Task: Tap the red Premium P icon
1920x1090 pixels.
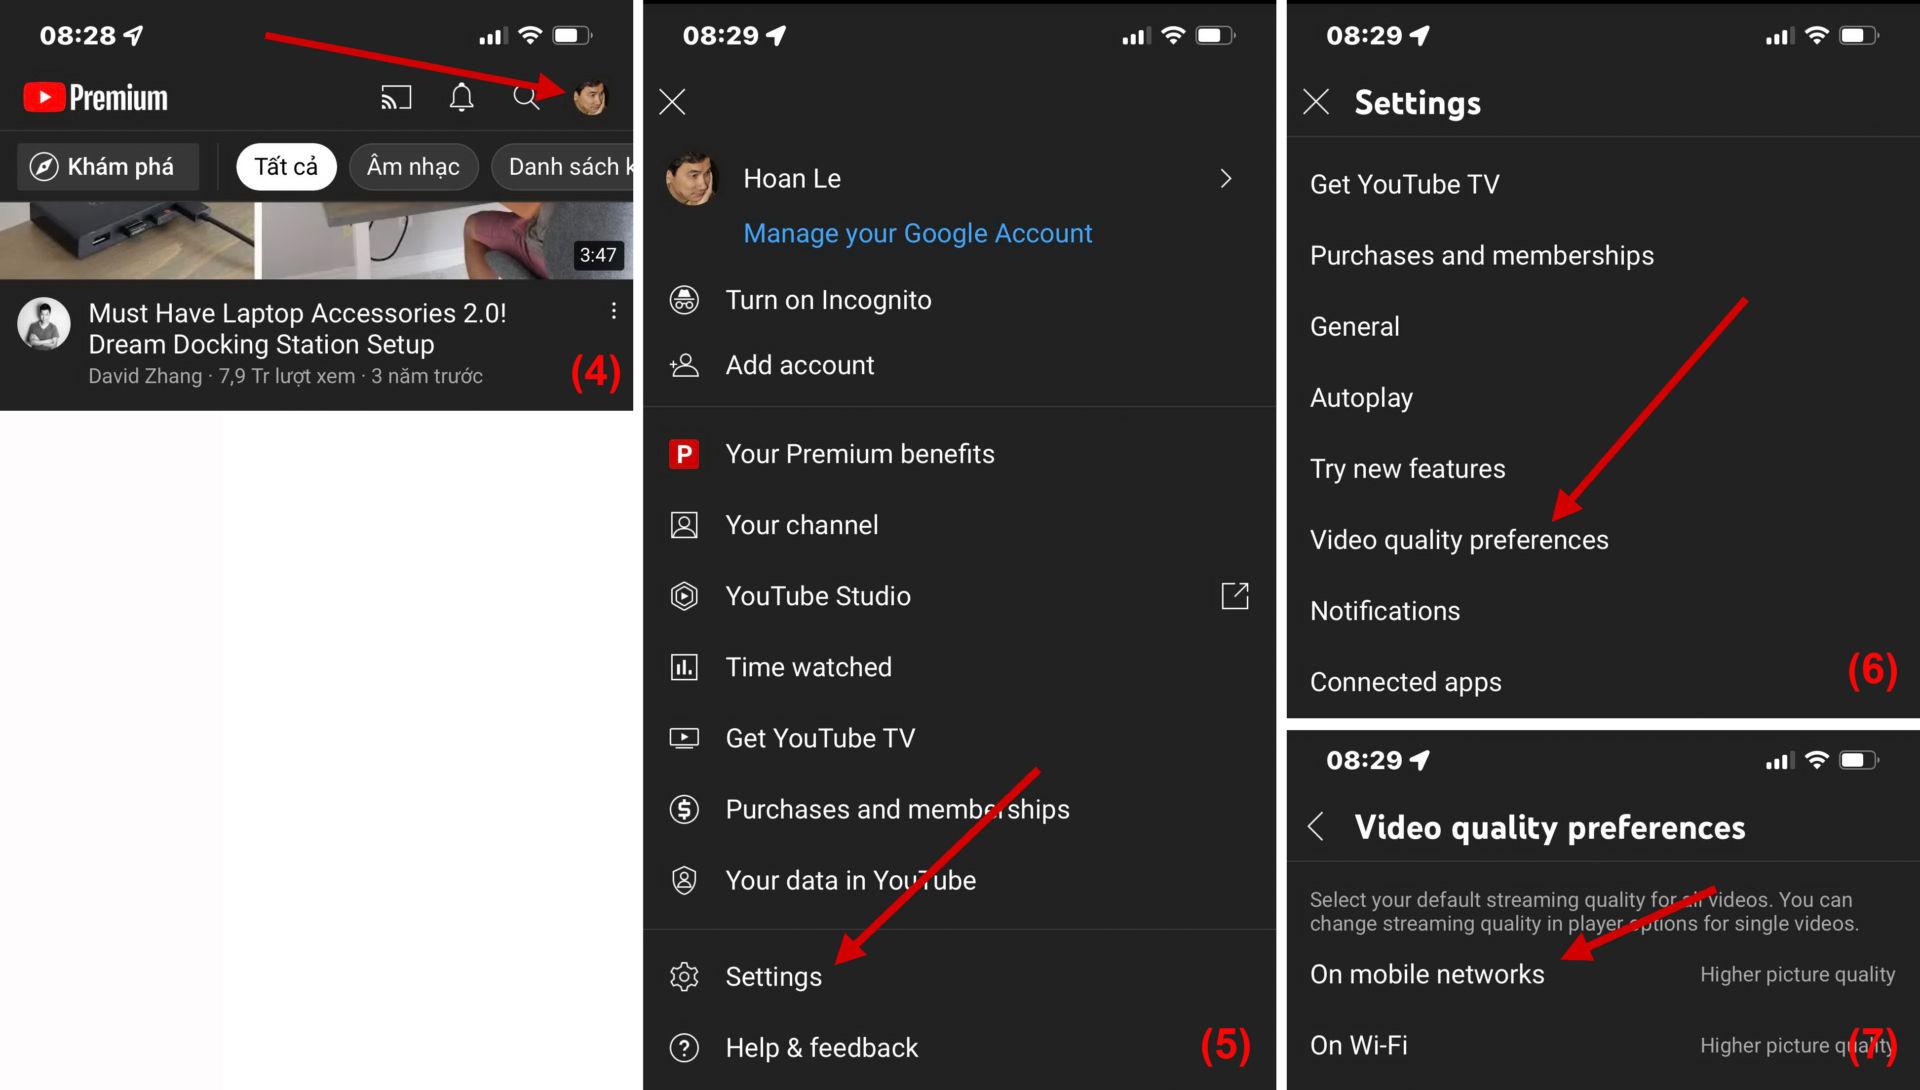Action: coord(684,454)
